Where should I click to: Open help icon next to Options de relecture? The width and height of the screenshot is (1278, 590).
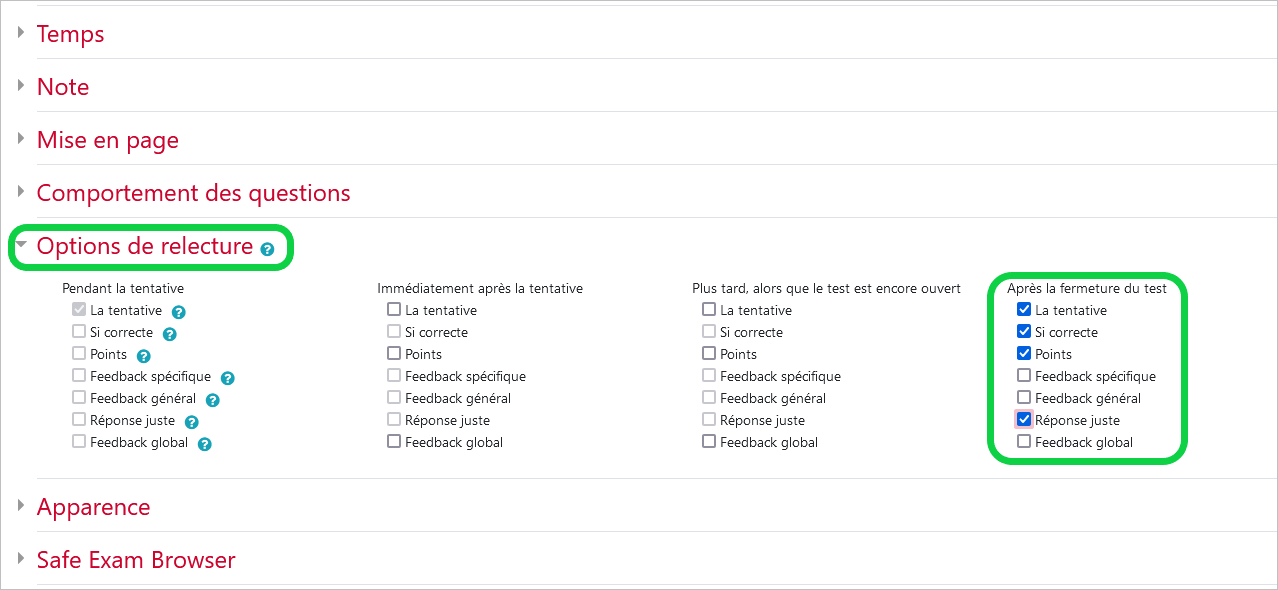click(x=267, y=249)
